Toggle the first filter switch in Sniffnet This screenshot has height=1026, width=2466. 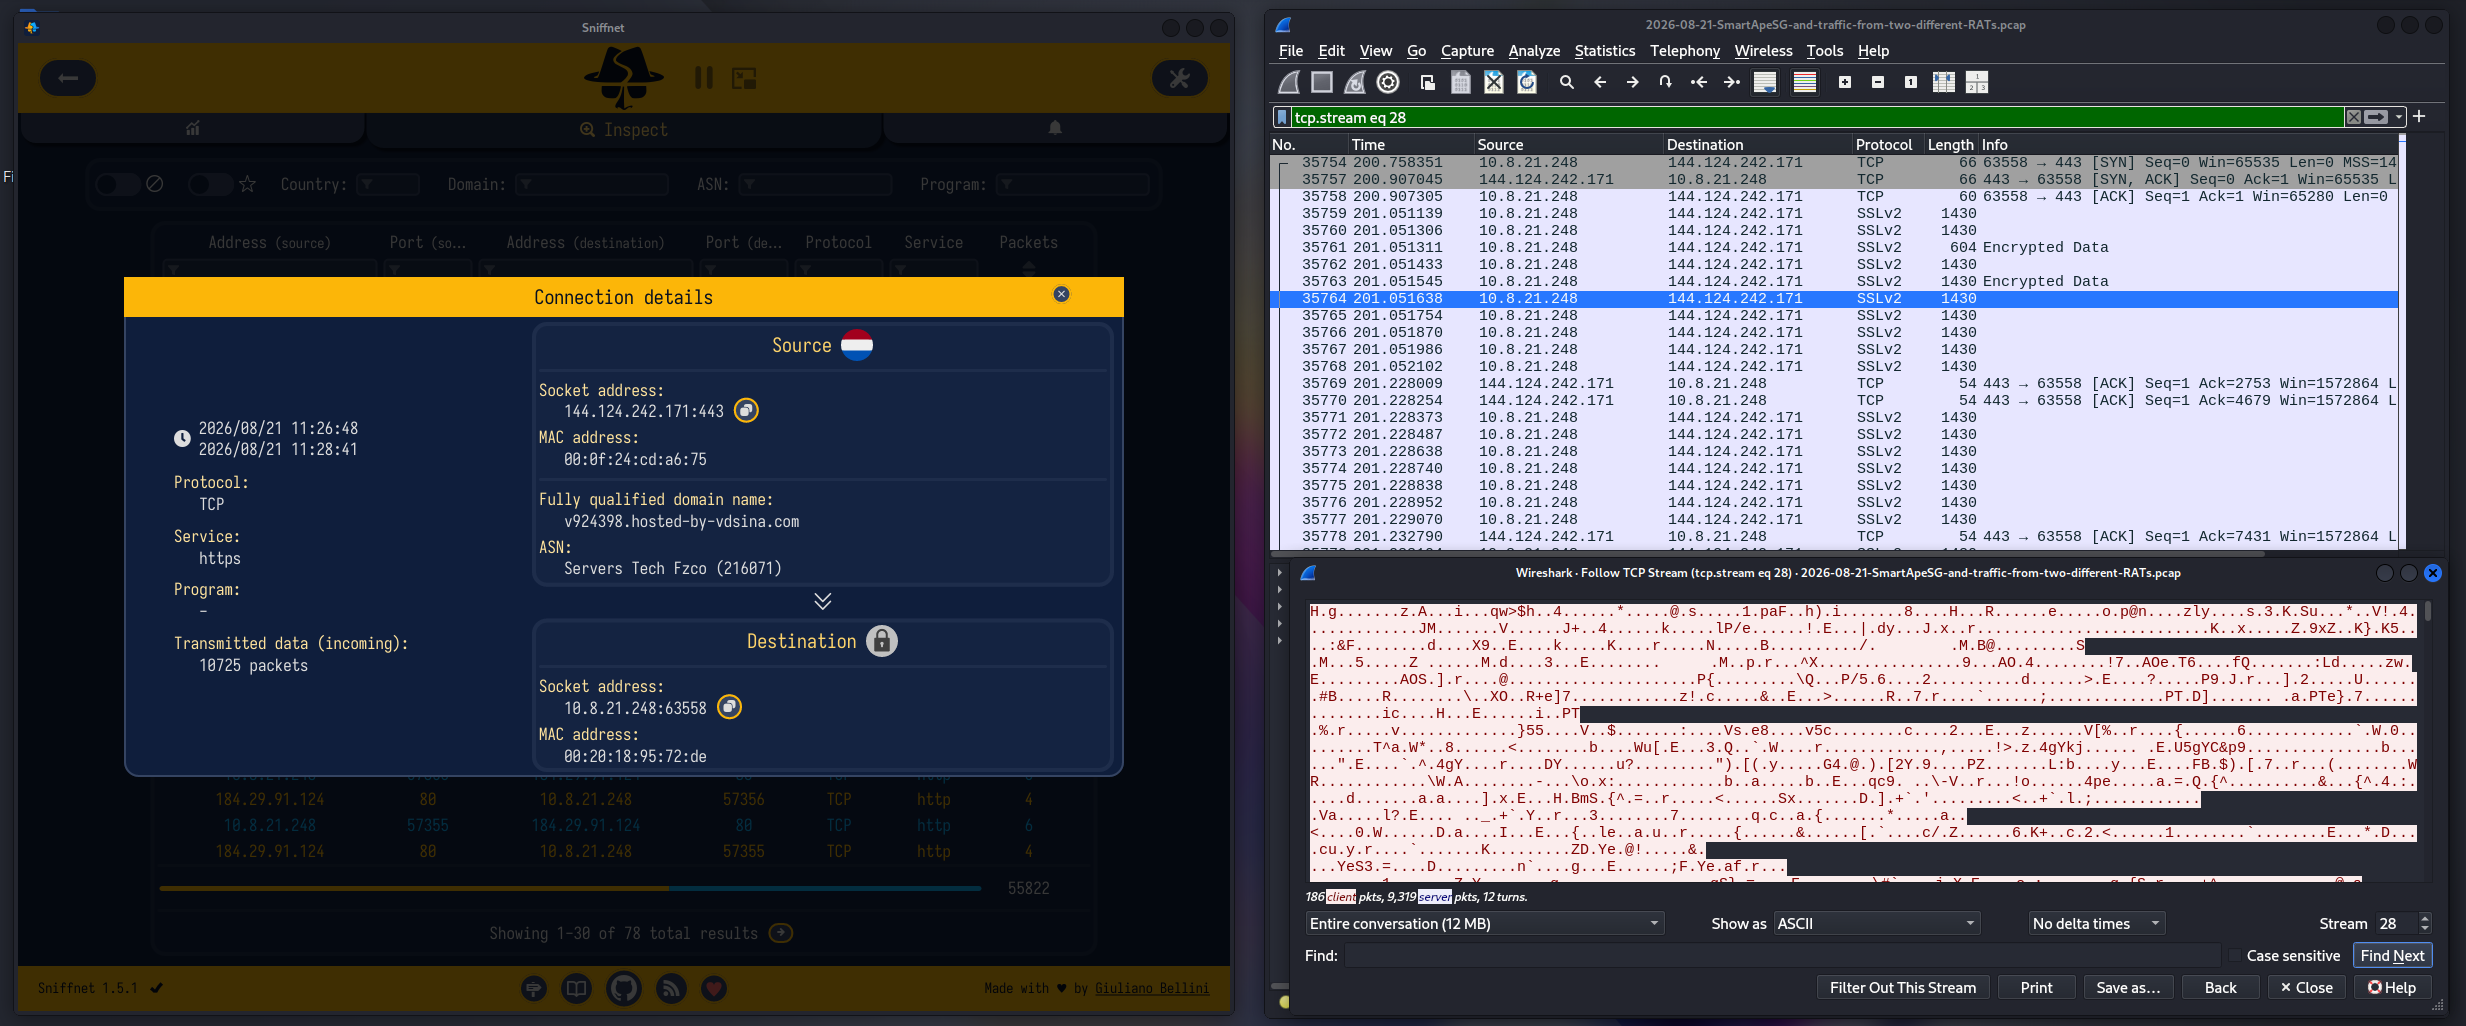point(117,185)
